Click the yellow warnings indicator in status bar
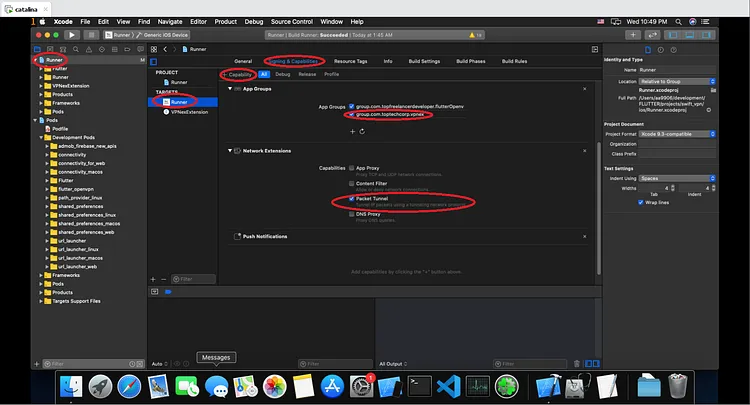The width and height of the screenshot is (750, 405). click(x=475, y=35)
